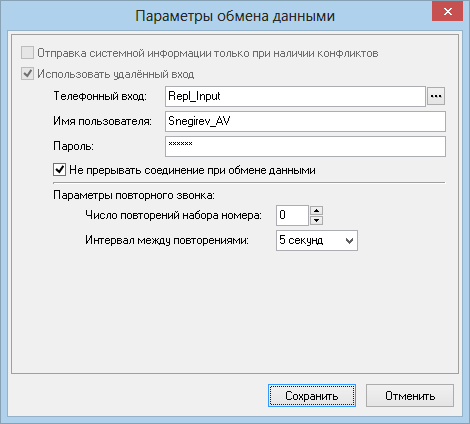Focus the Телефонный вход field containing Repl_Input
This screenshot has width=470, height=424.
(x=295, y=96)
